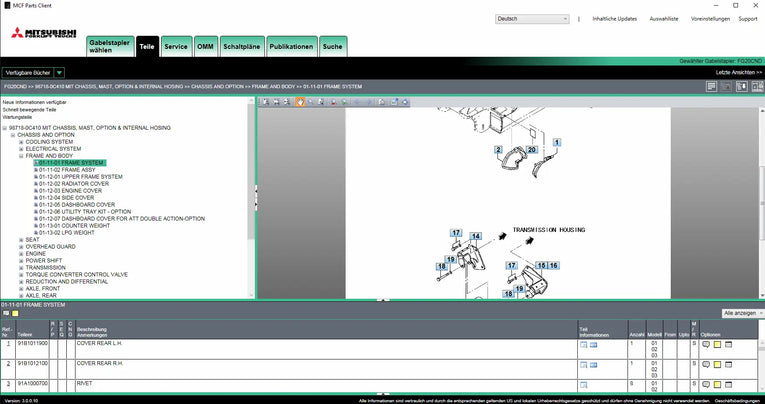The image size is (765, 404).
Task: Open comment bubble for COVER REAR L.H.
Action: point(706,344)
